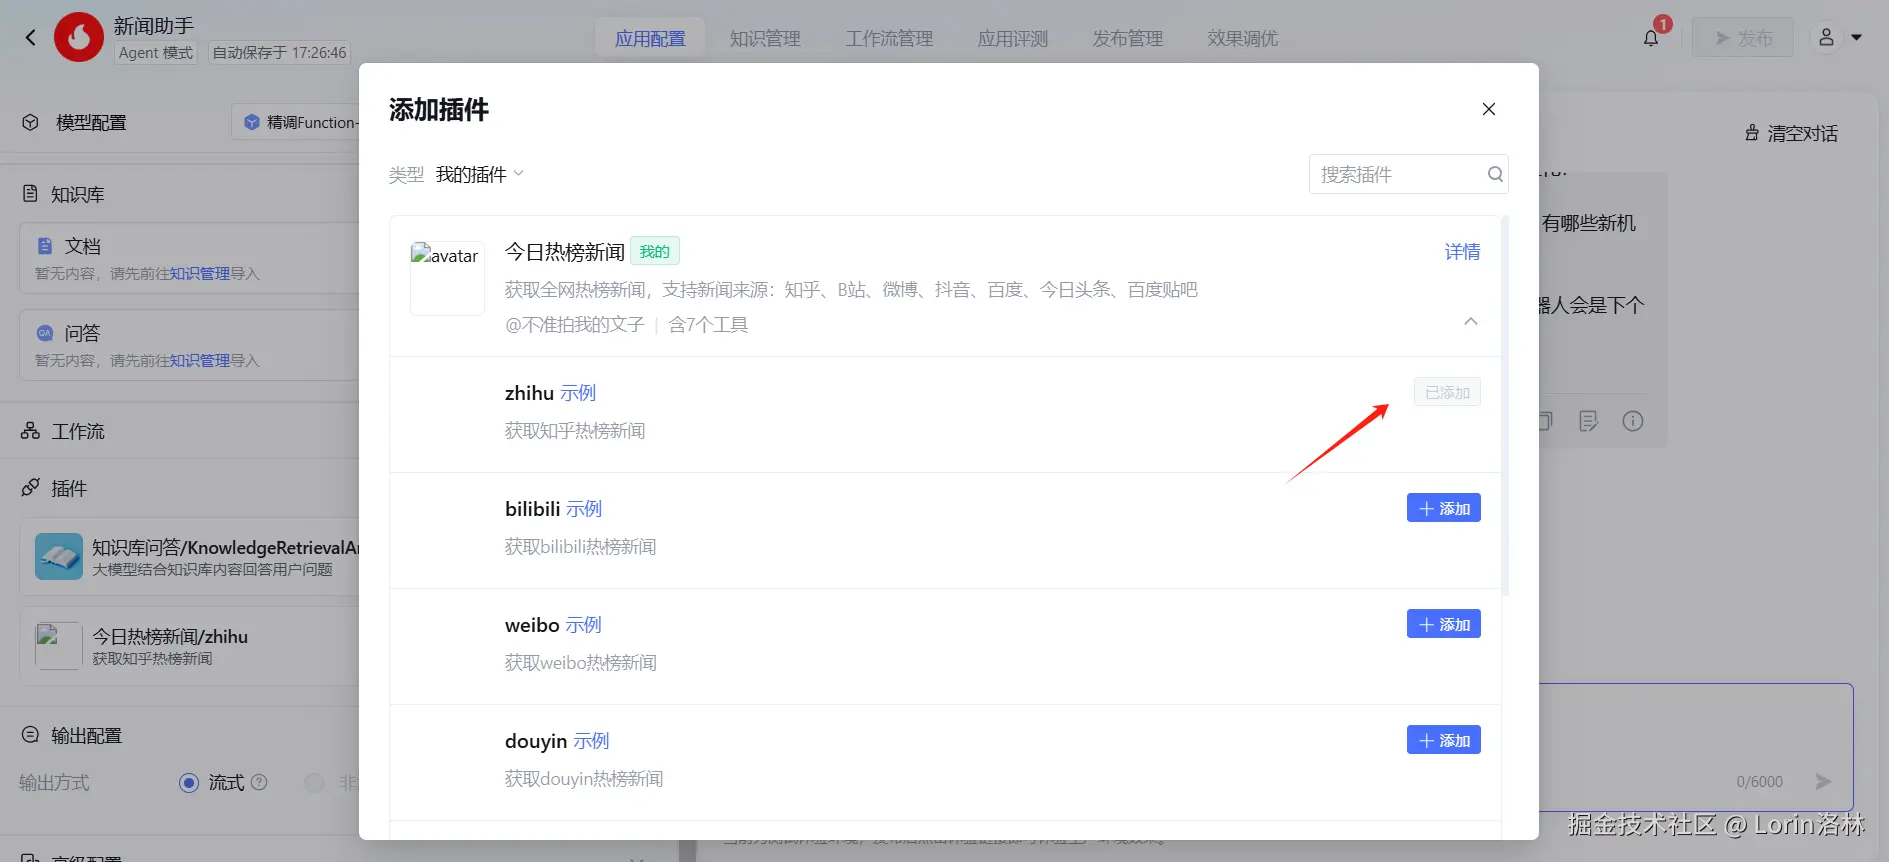The width and height of the screenshot is (1889, 862).
Task: Click the disabled 已添加 button for zhihu
Action: [1447, 392]
